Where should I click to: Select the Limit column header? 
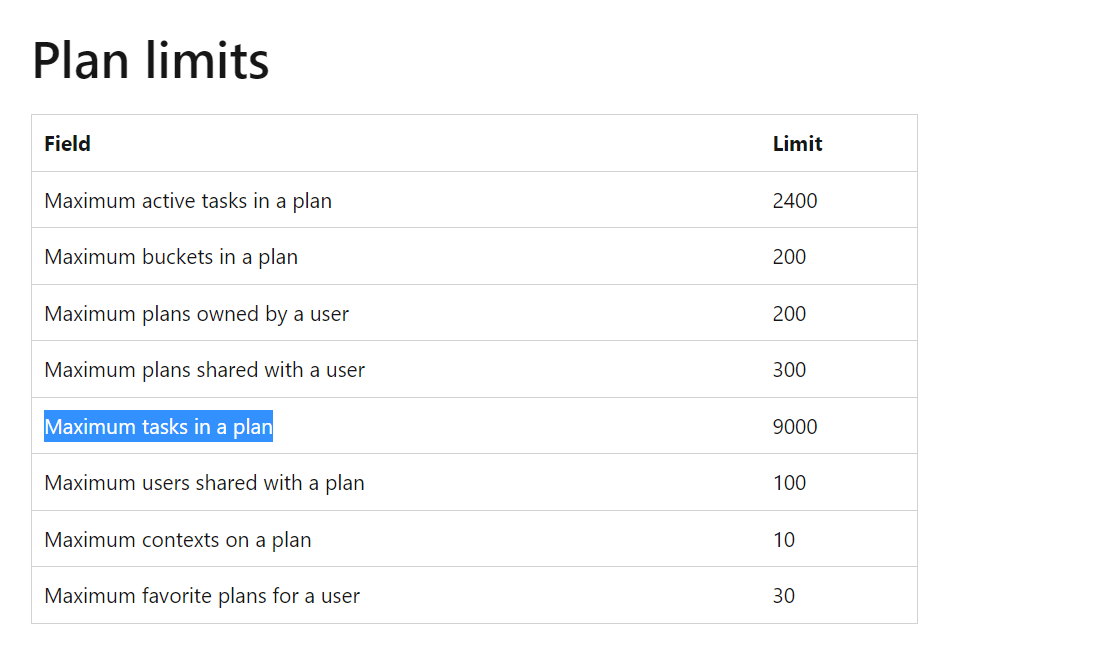pos(797,144)
